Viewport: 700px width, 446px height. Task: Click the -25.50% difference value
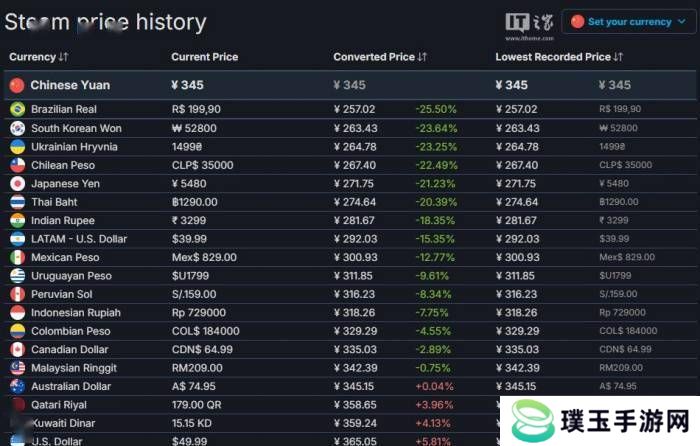click(436, 109)
